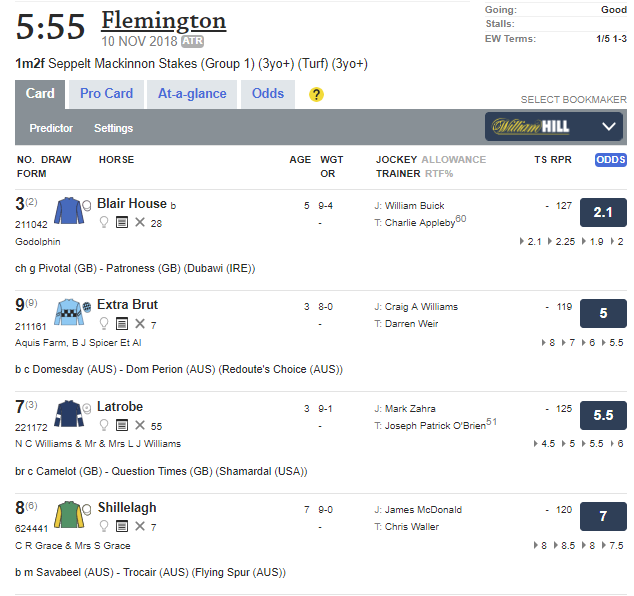This screenshot has height=596, width=634.
Task: Click the 2.1 odds button for Blair House
Action: 603,212
